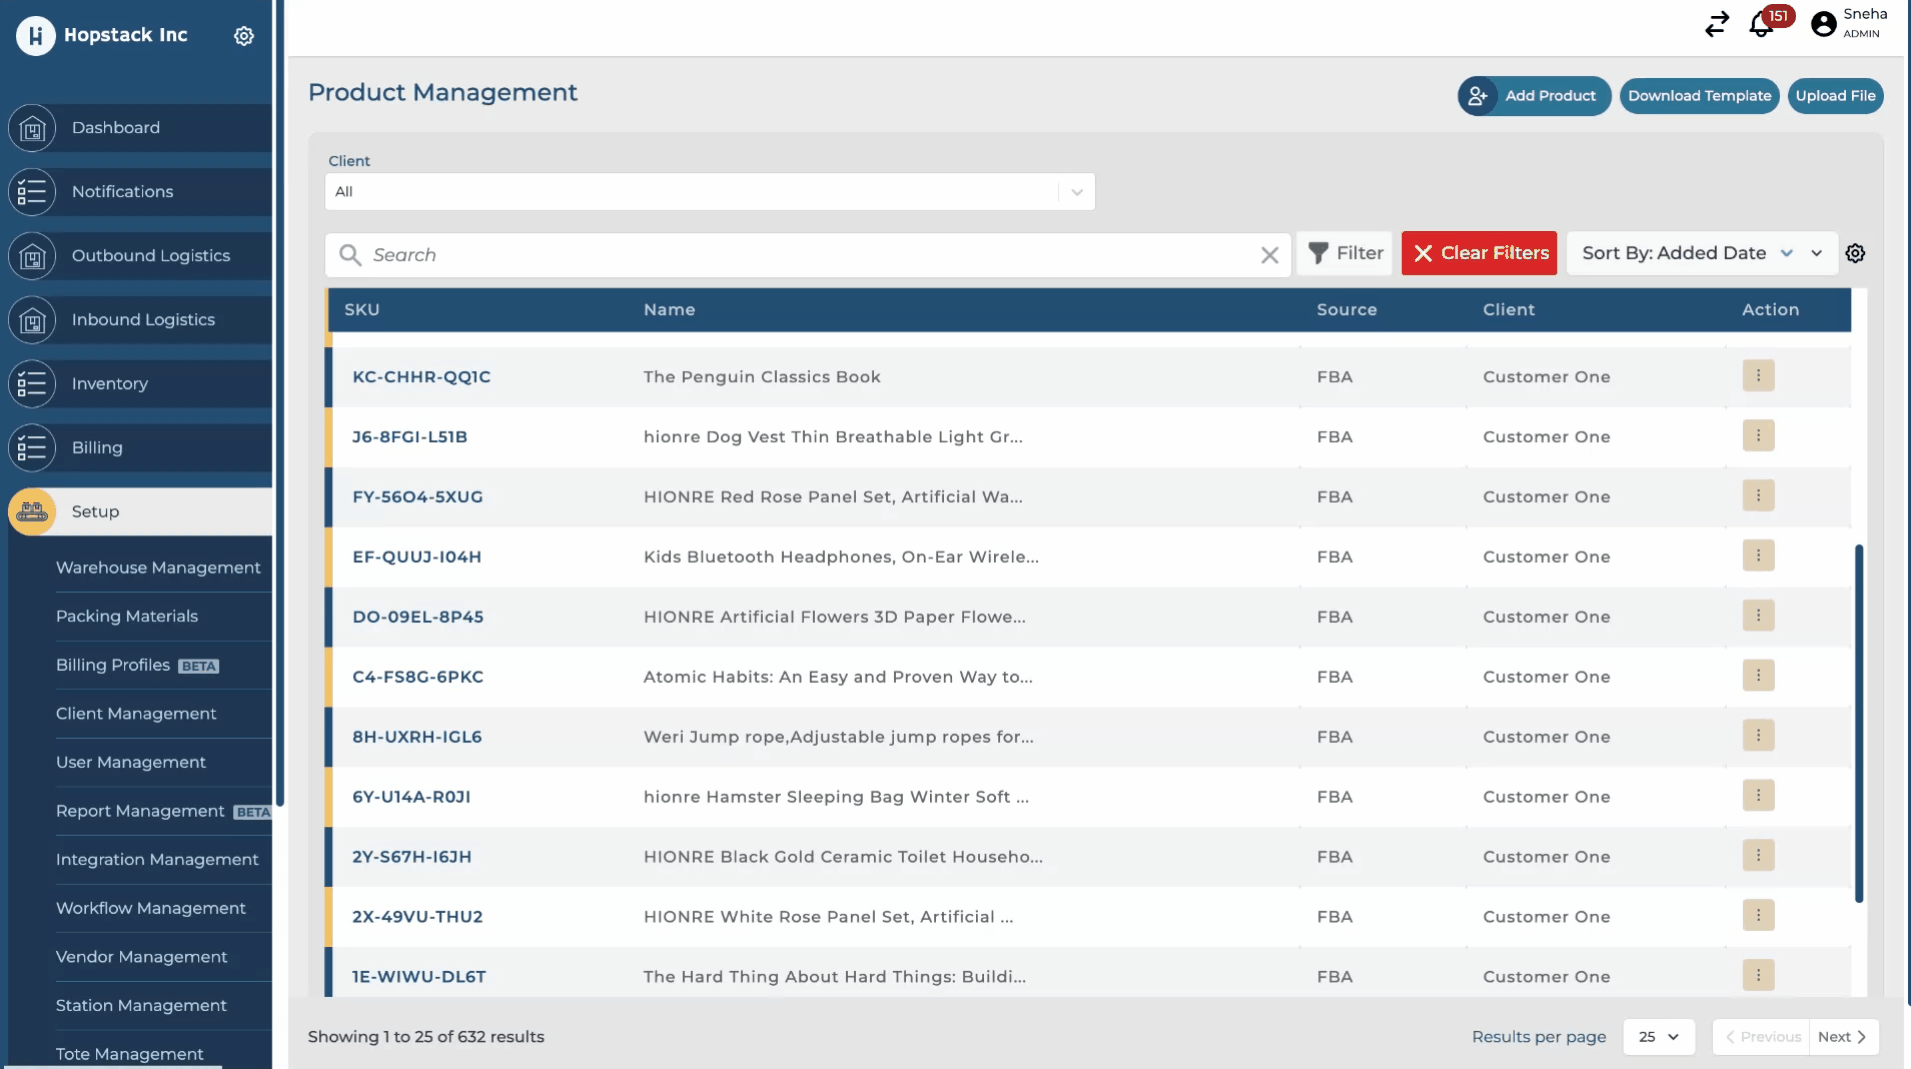Open Inventory in sidebar
The width and height of the screenshot is (1911, 1069).
[x=110, y=384]
